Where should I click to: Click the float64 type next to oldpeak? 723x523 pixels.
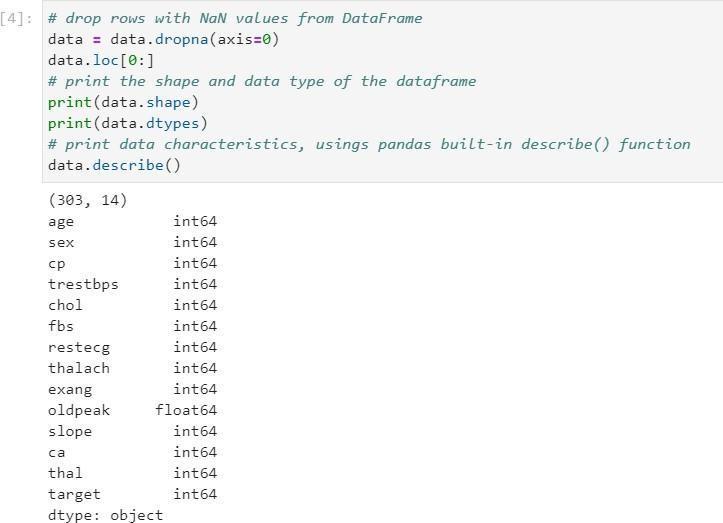point(186,410)
